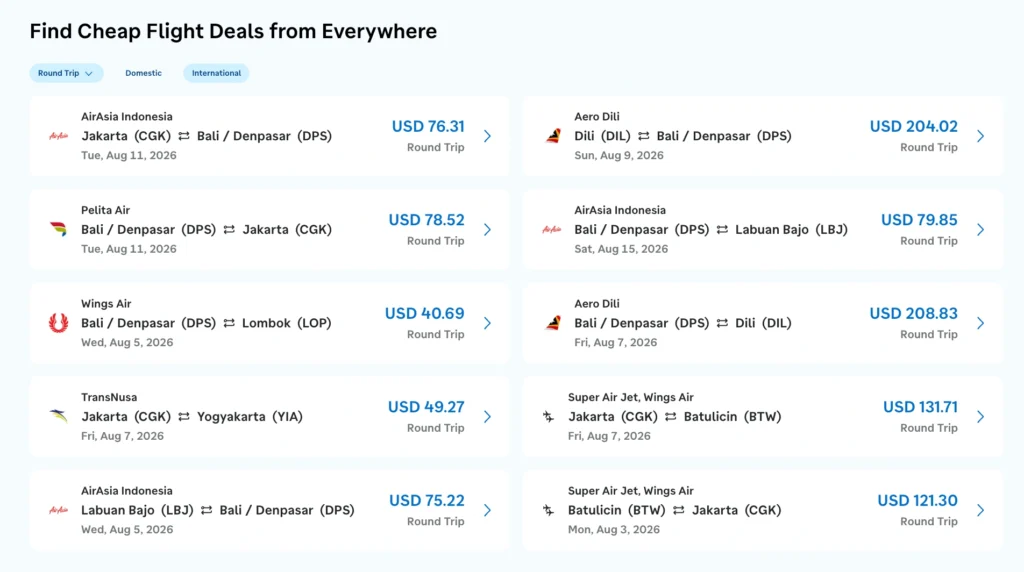Select the USD 121.30 price
Screen dimensions: 1024x572
[917, 500]
